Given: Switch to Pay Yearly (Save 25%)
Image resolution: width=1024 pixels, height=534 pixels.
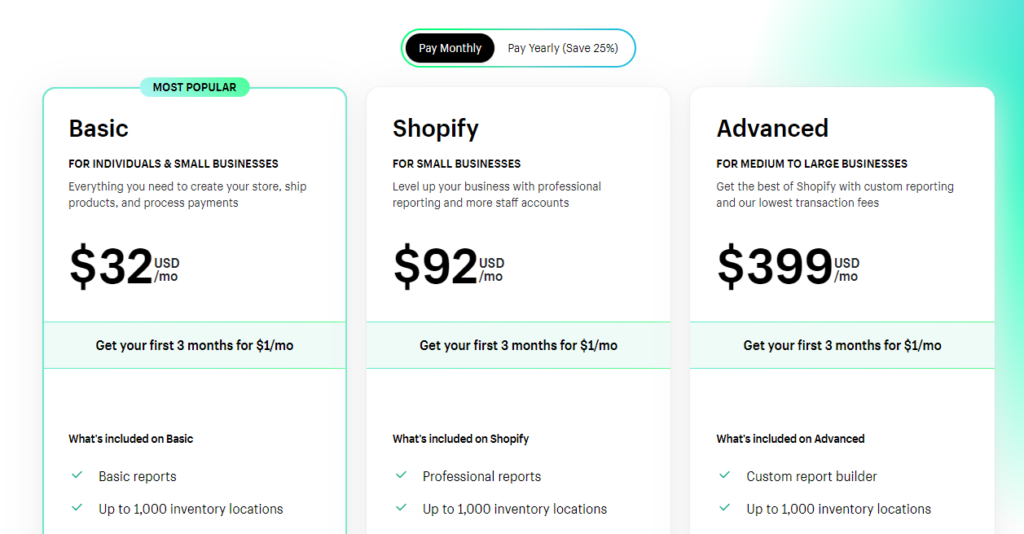Looking at the screenshot, I should point(562,48).
